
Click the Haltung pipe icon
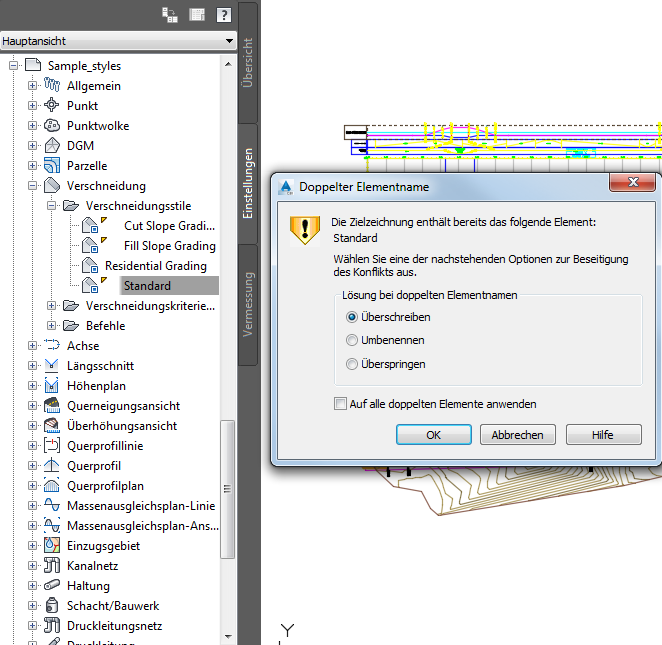tap(52, 585)
